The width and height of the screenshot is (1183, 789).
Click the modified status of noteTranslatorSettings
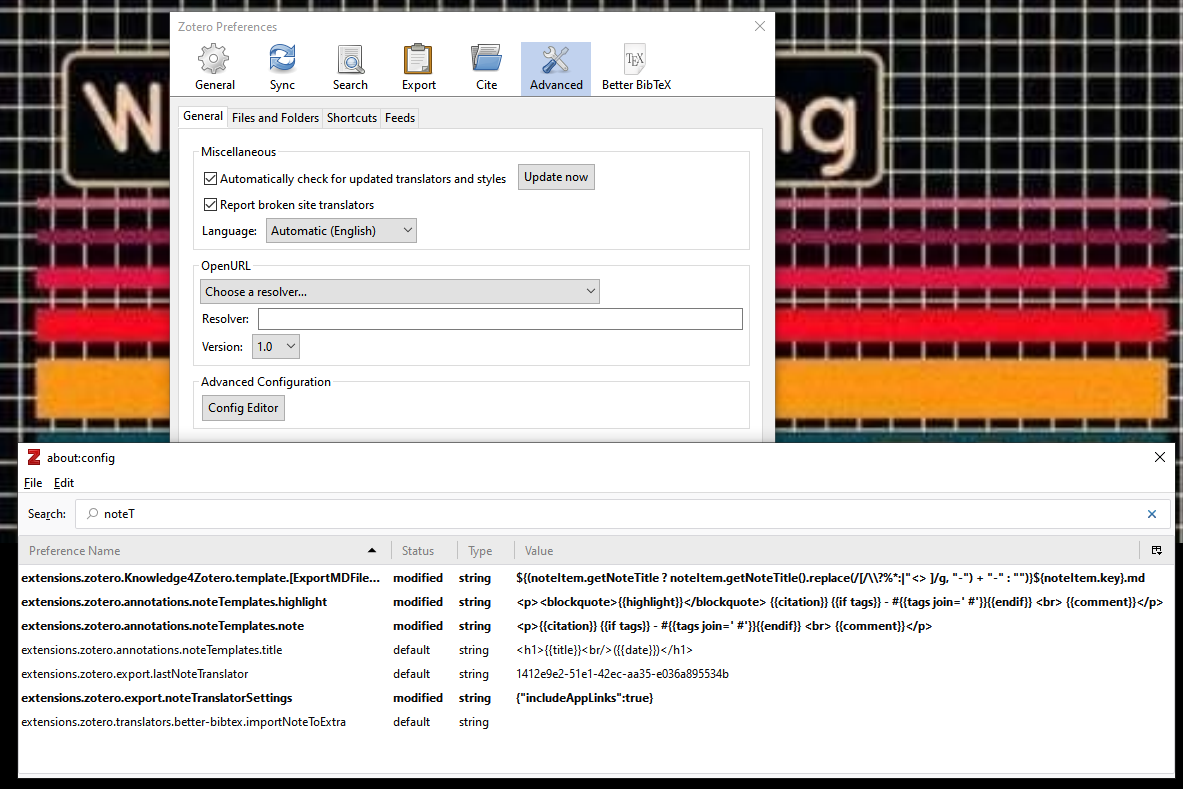(x=418, y=698)
